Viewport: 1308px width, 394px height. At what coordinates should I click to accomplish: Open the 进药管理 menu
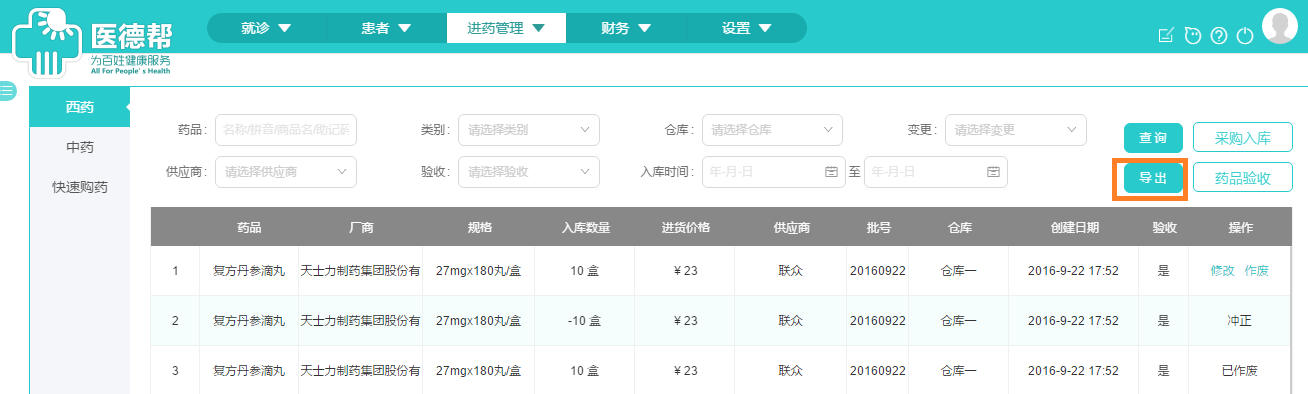pos(506,28)
